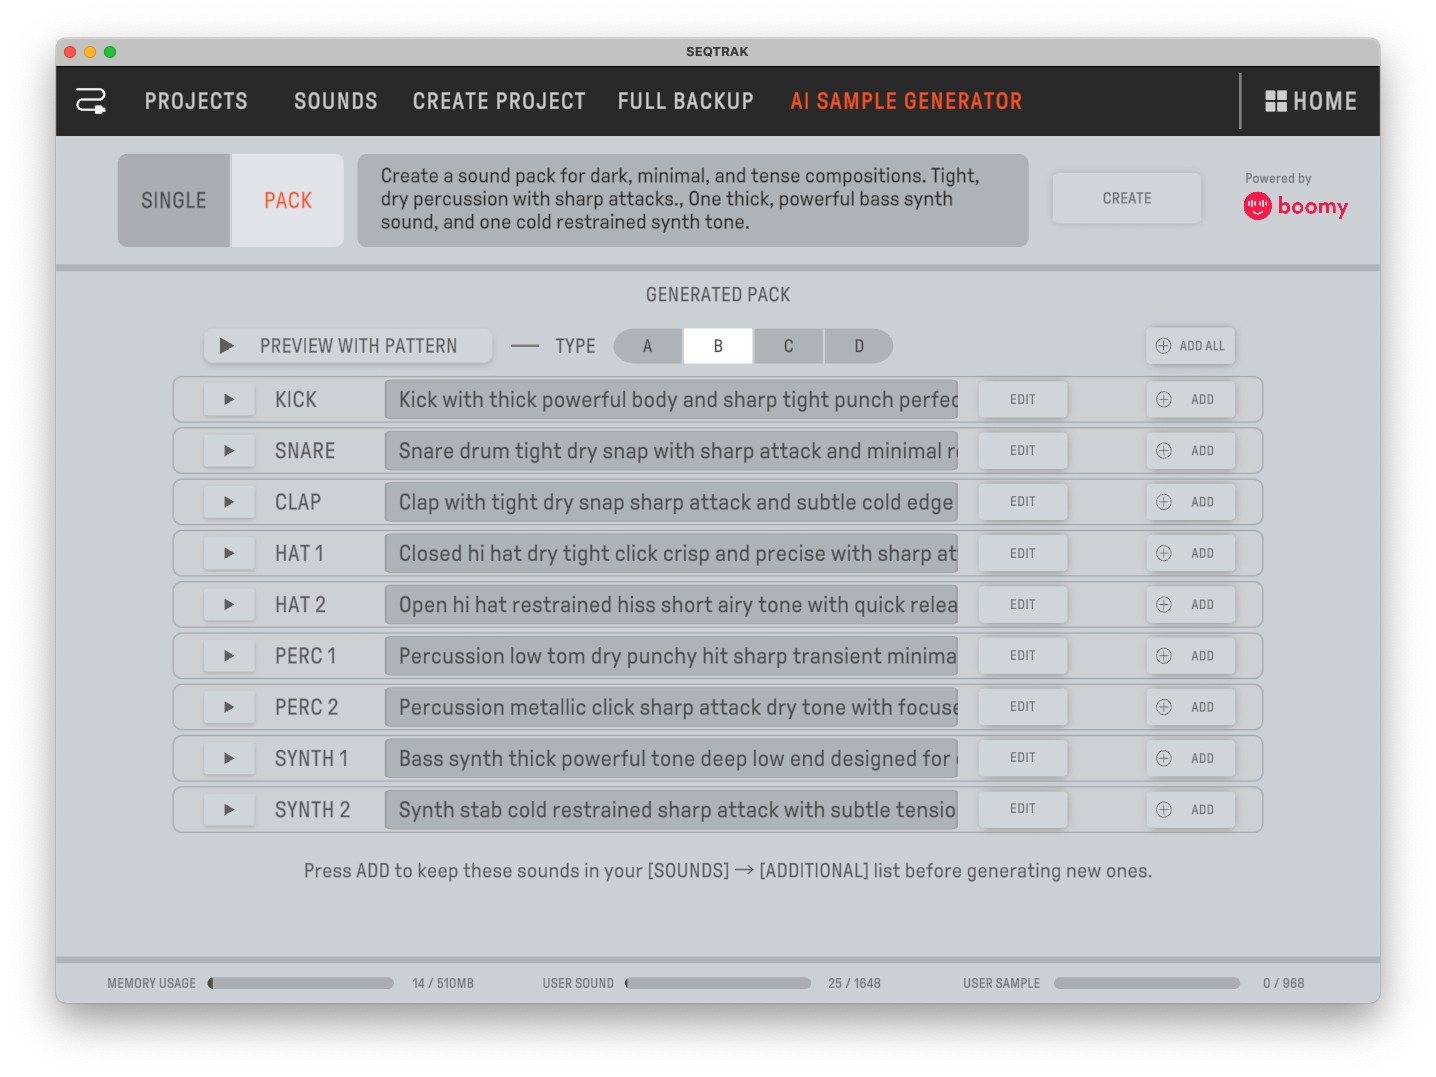The height and width of the screenshot is (1077, 1436).
Task: Click the HOME grid icon
Action: (1276, 101)
